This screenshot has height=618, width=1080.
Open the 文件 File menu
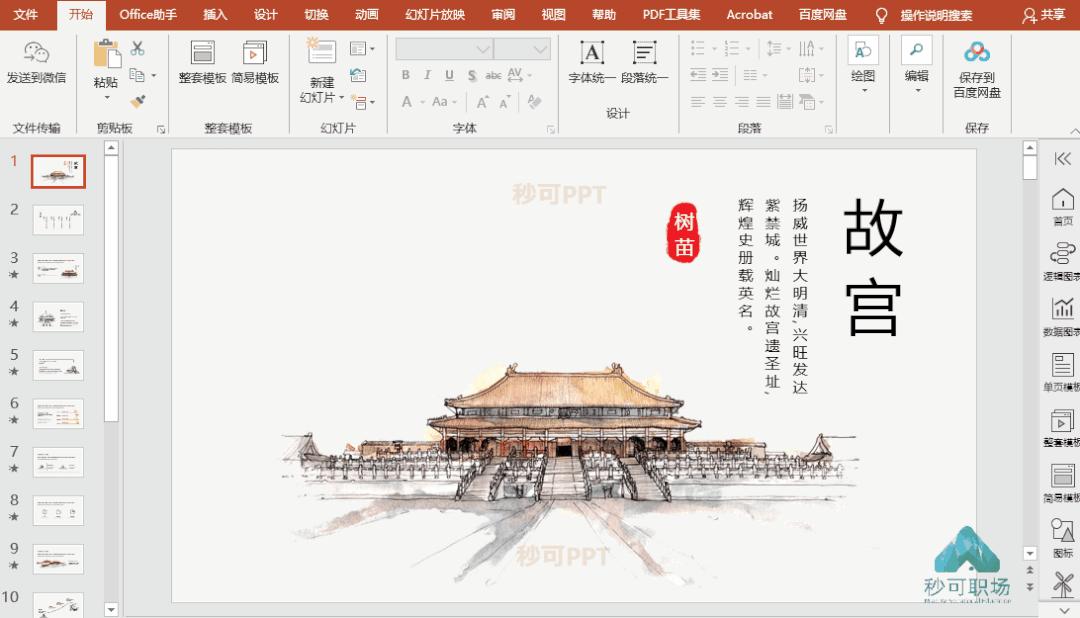[25, 14]
